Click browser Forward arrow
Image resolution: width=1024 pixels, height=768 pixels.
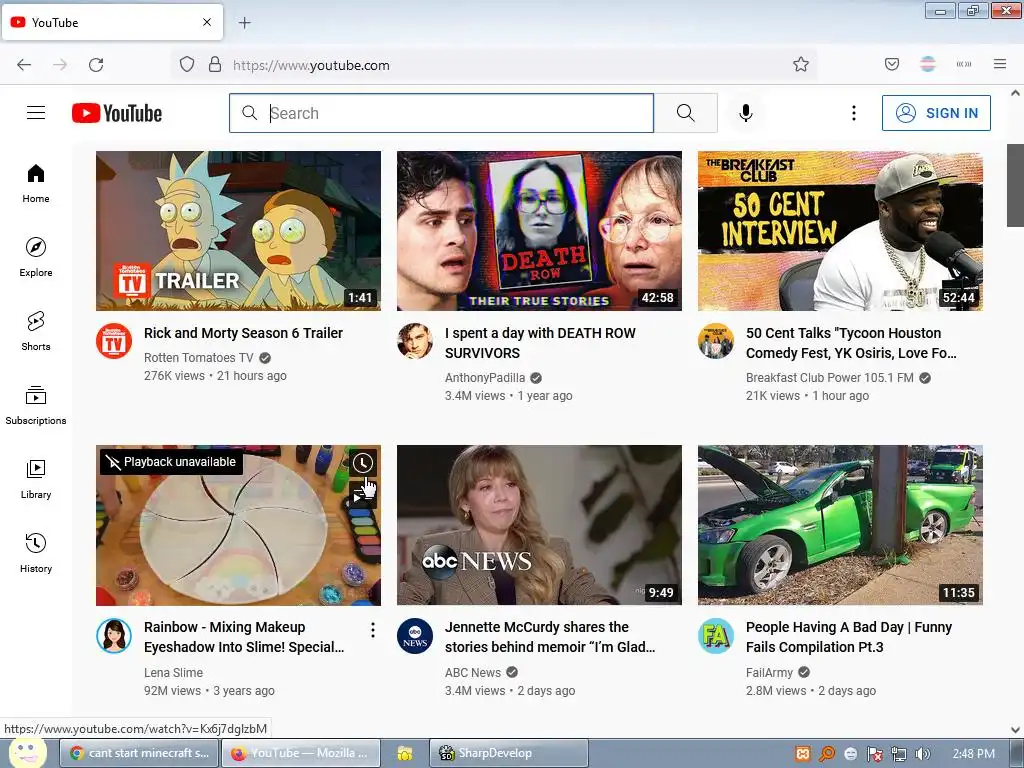(x=60, y=65)
